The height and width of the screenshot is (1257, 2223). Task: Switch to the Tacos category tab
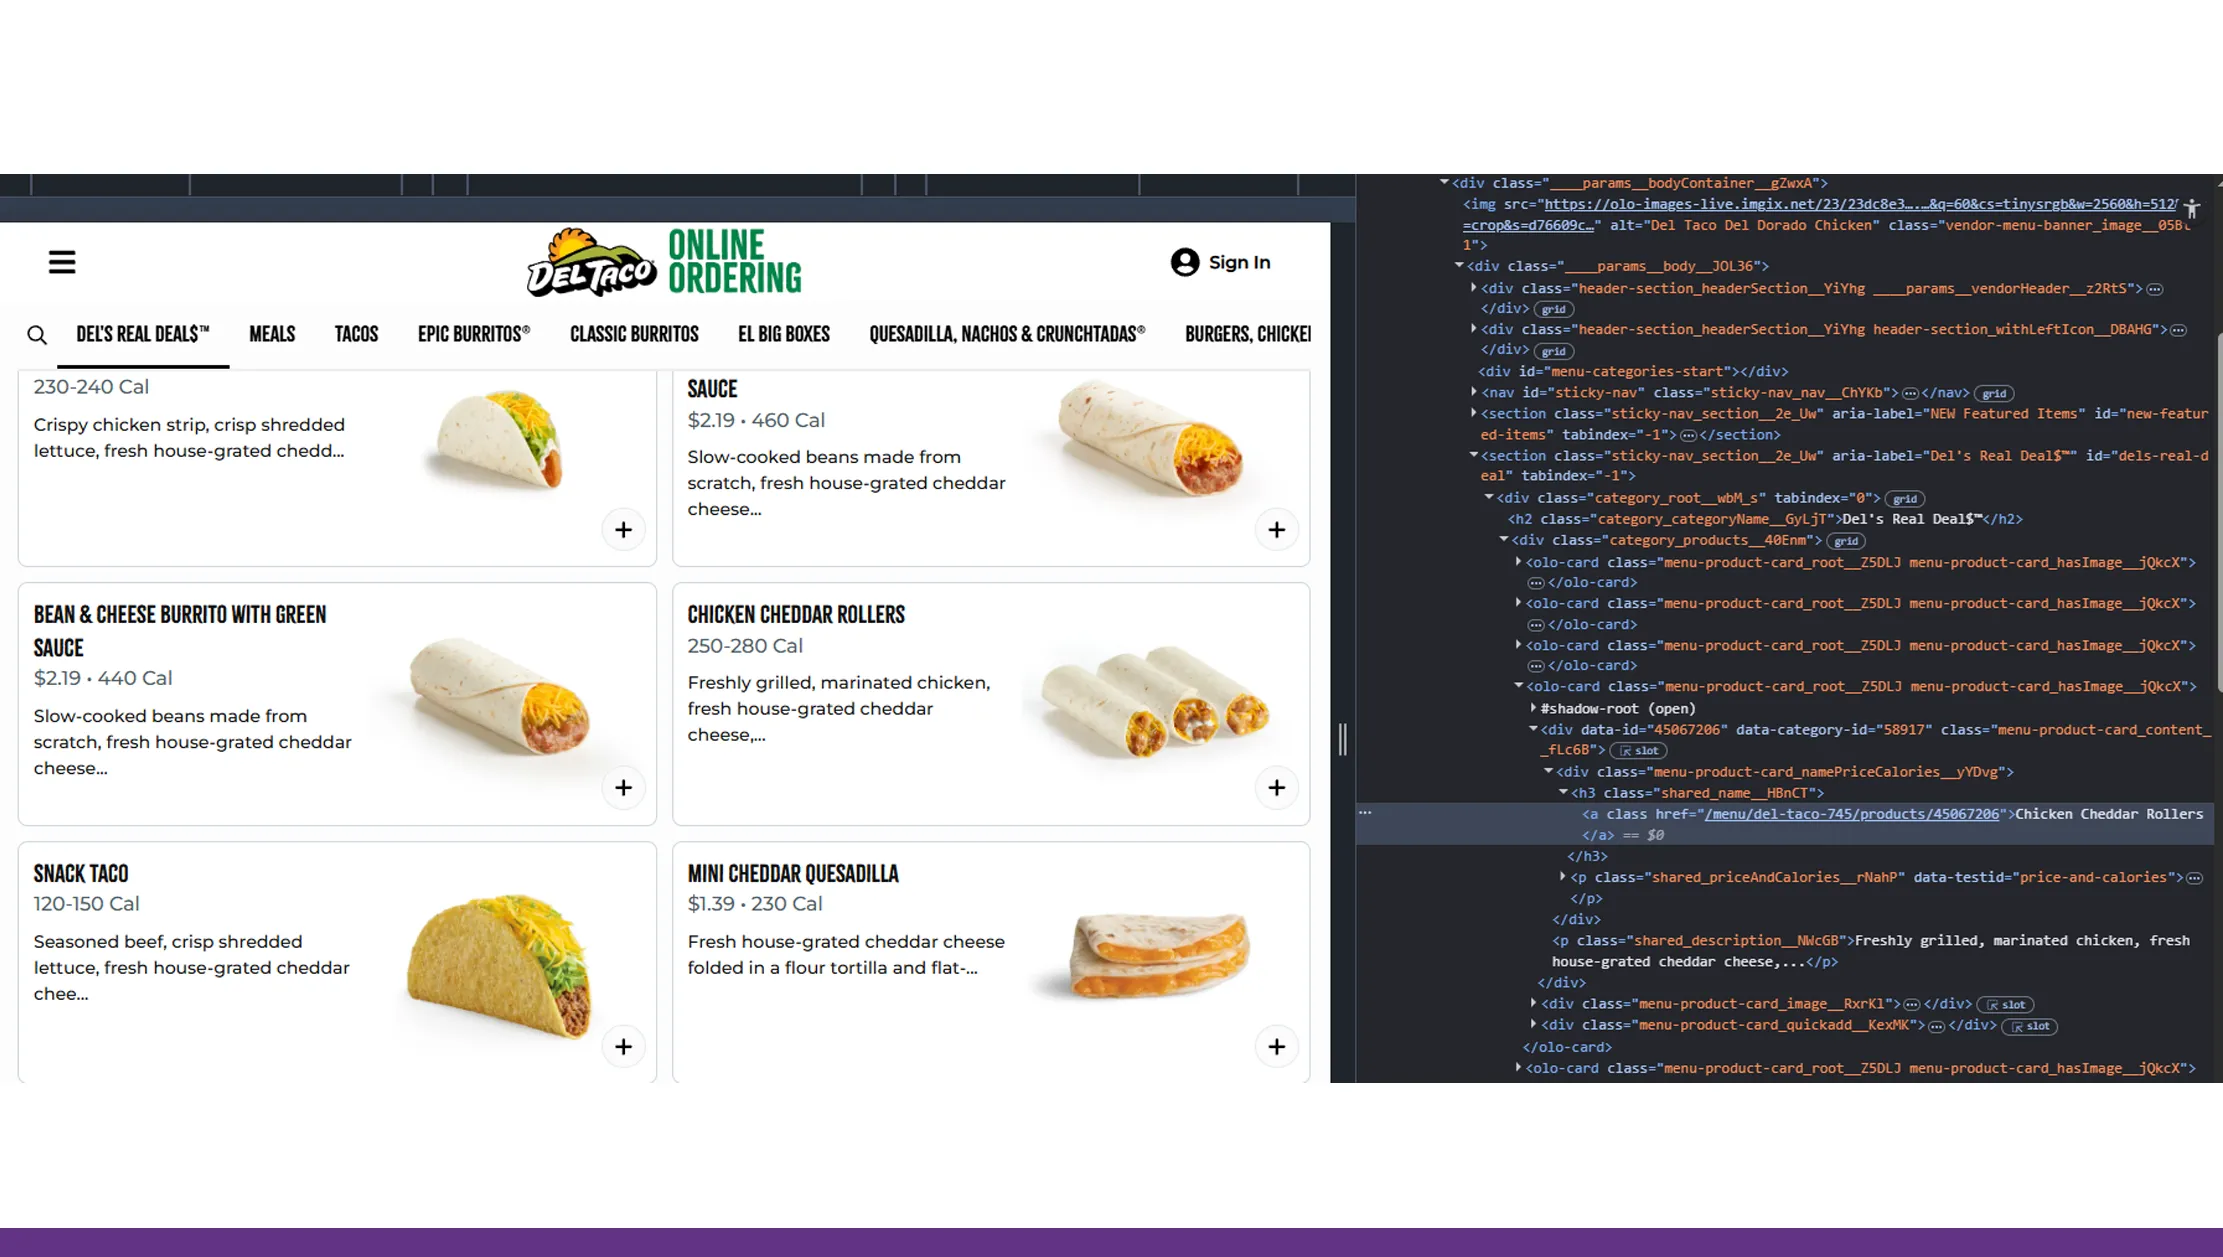point(356,334)
